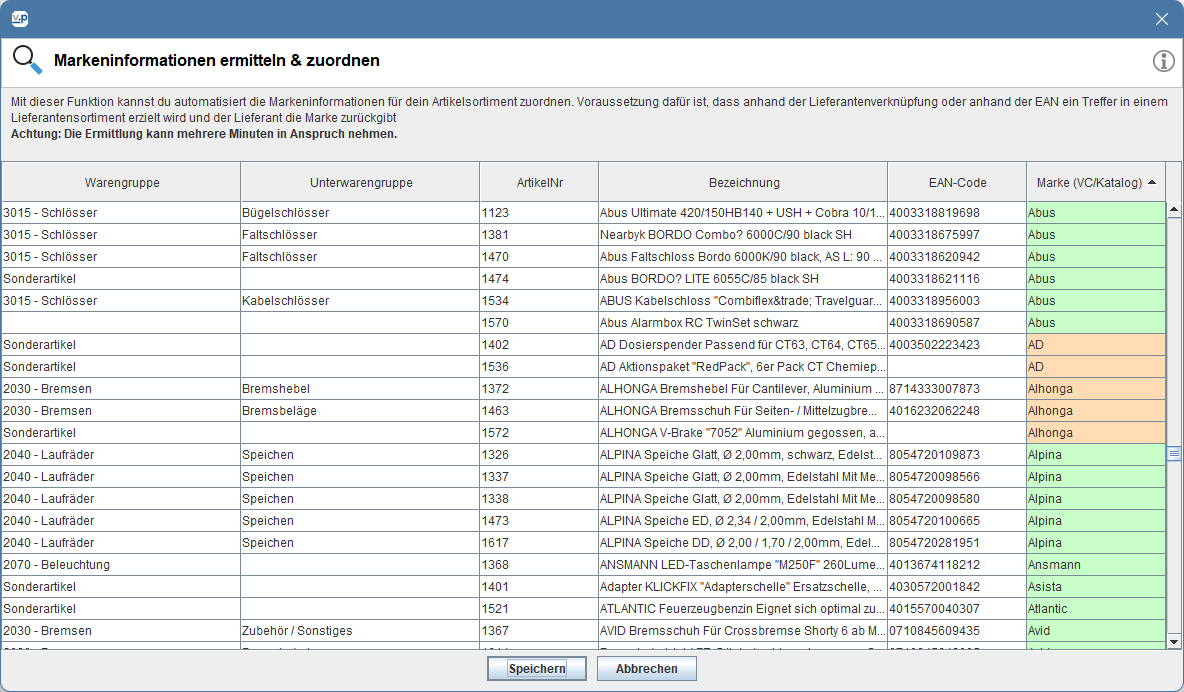
Task: Click EAN code 8714333007873
Action: tap(957, 388)
